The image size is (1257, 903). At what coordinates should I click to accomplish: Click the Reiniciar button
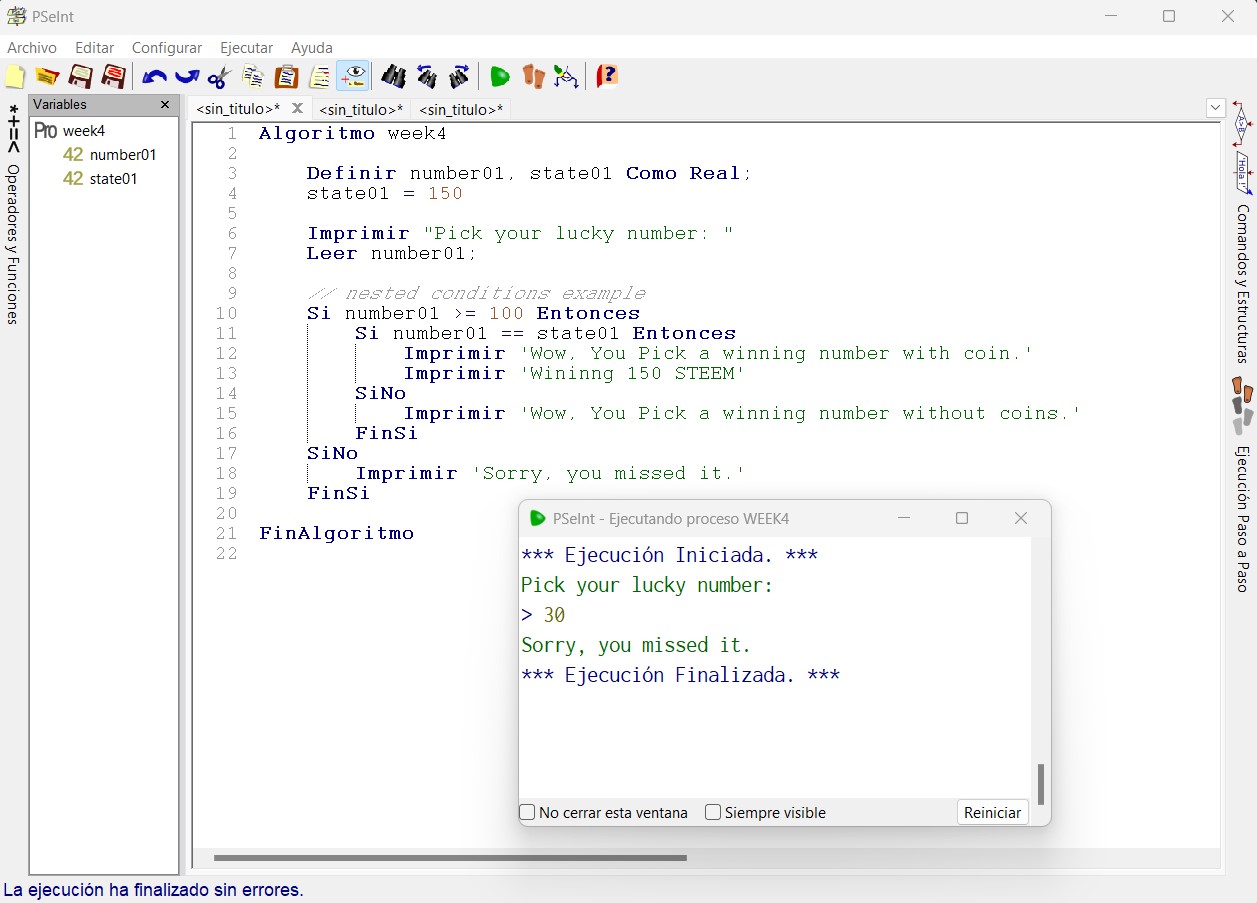coord(992,812)
